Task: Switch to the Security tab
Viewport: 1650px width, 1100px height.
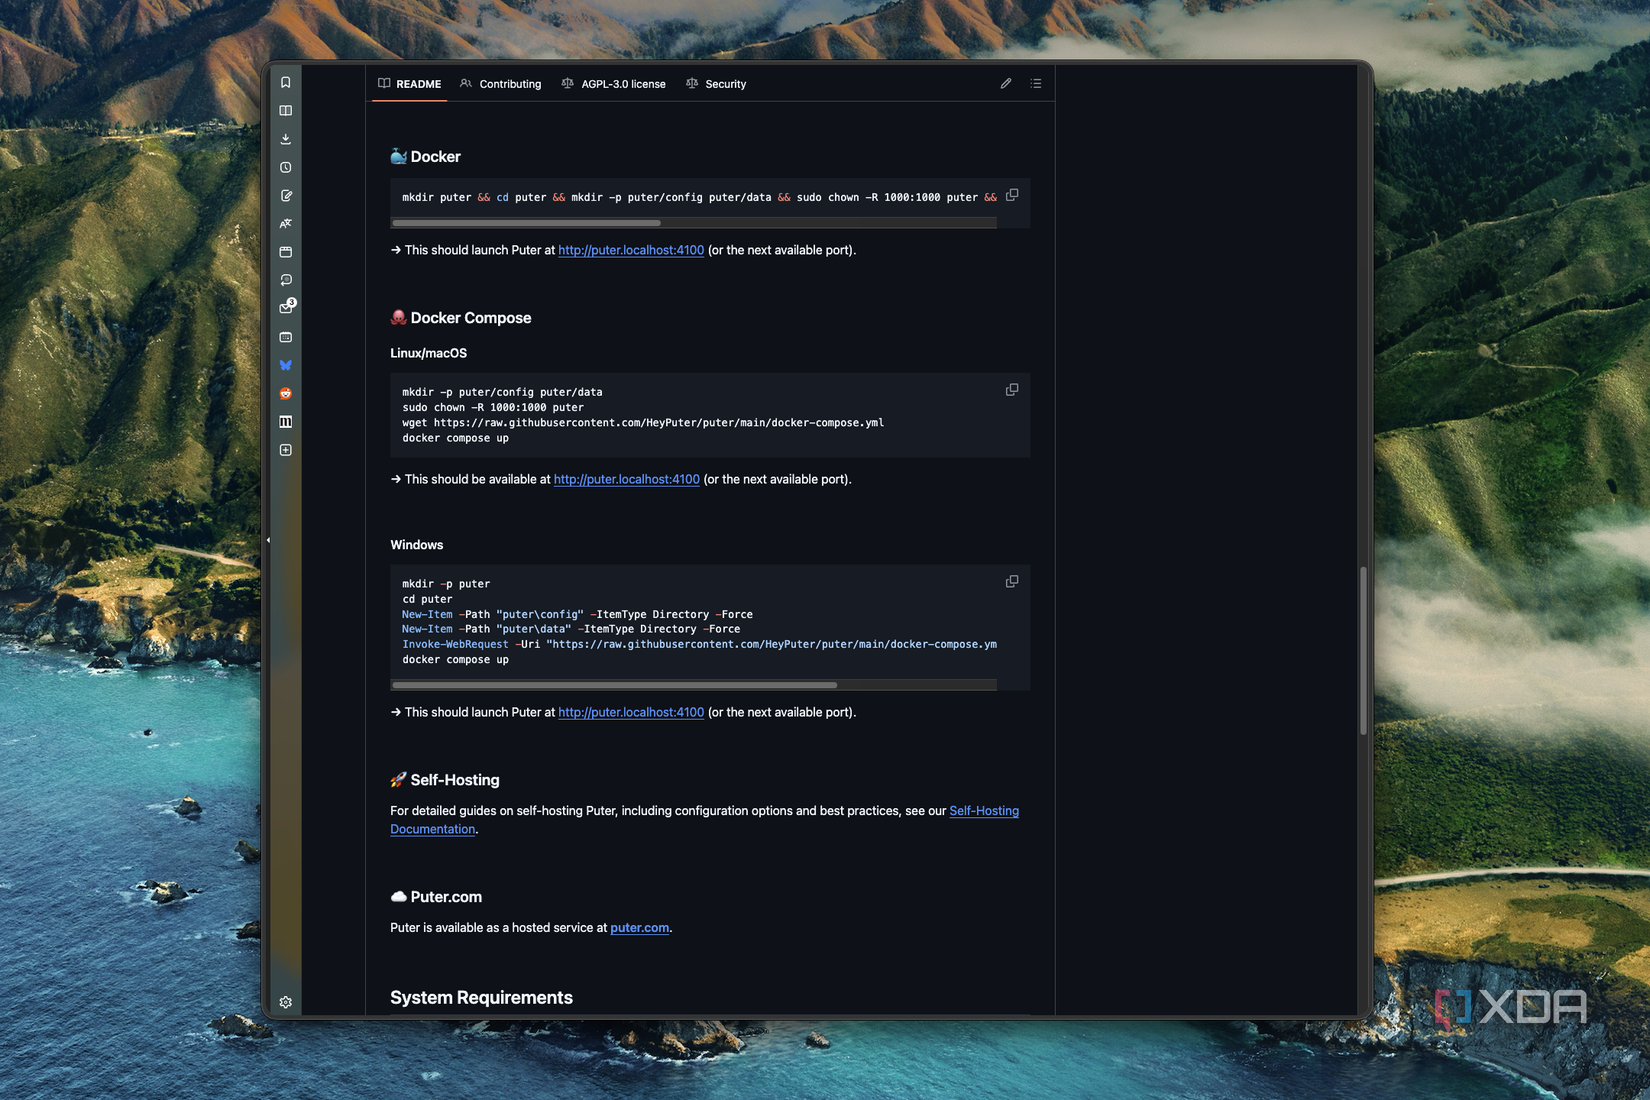Action: [x=716, y=84]
